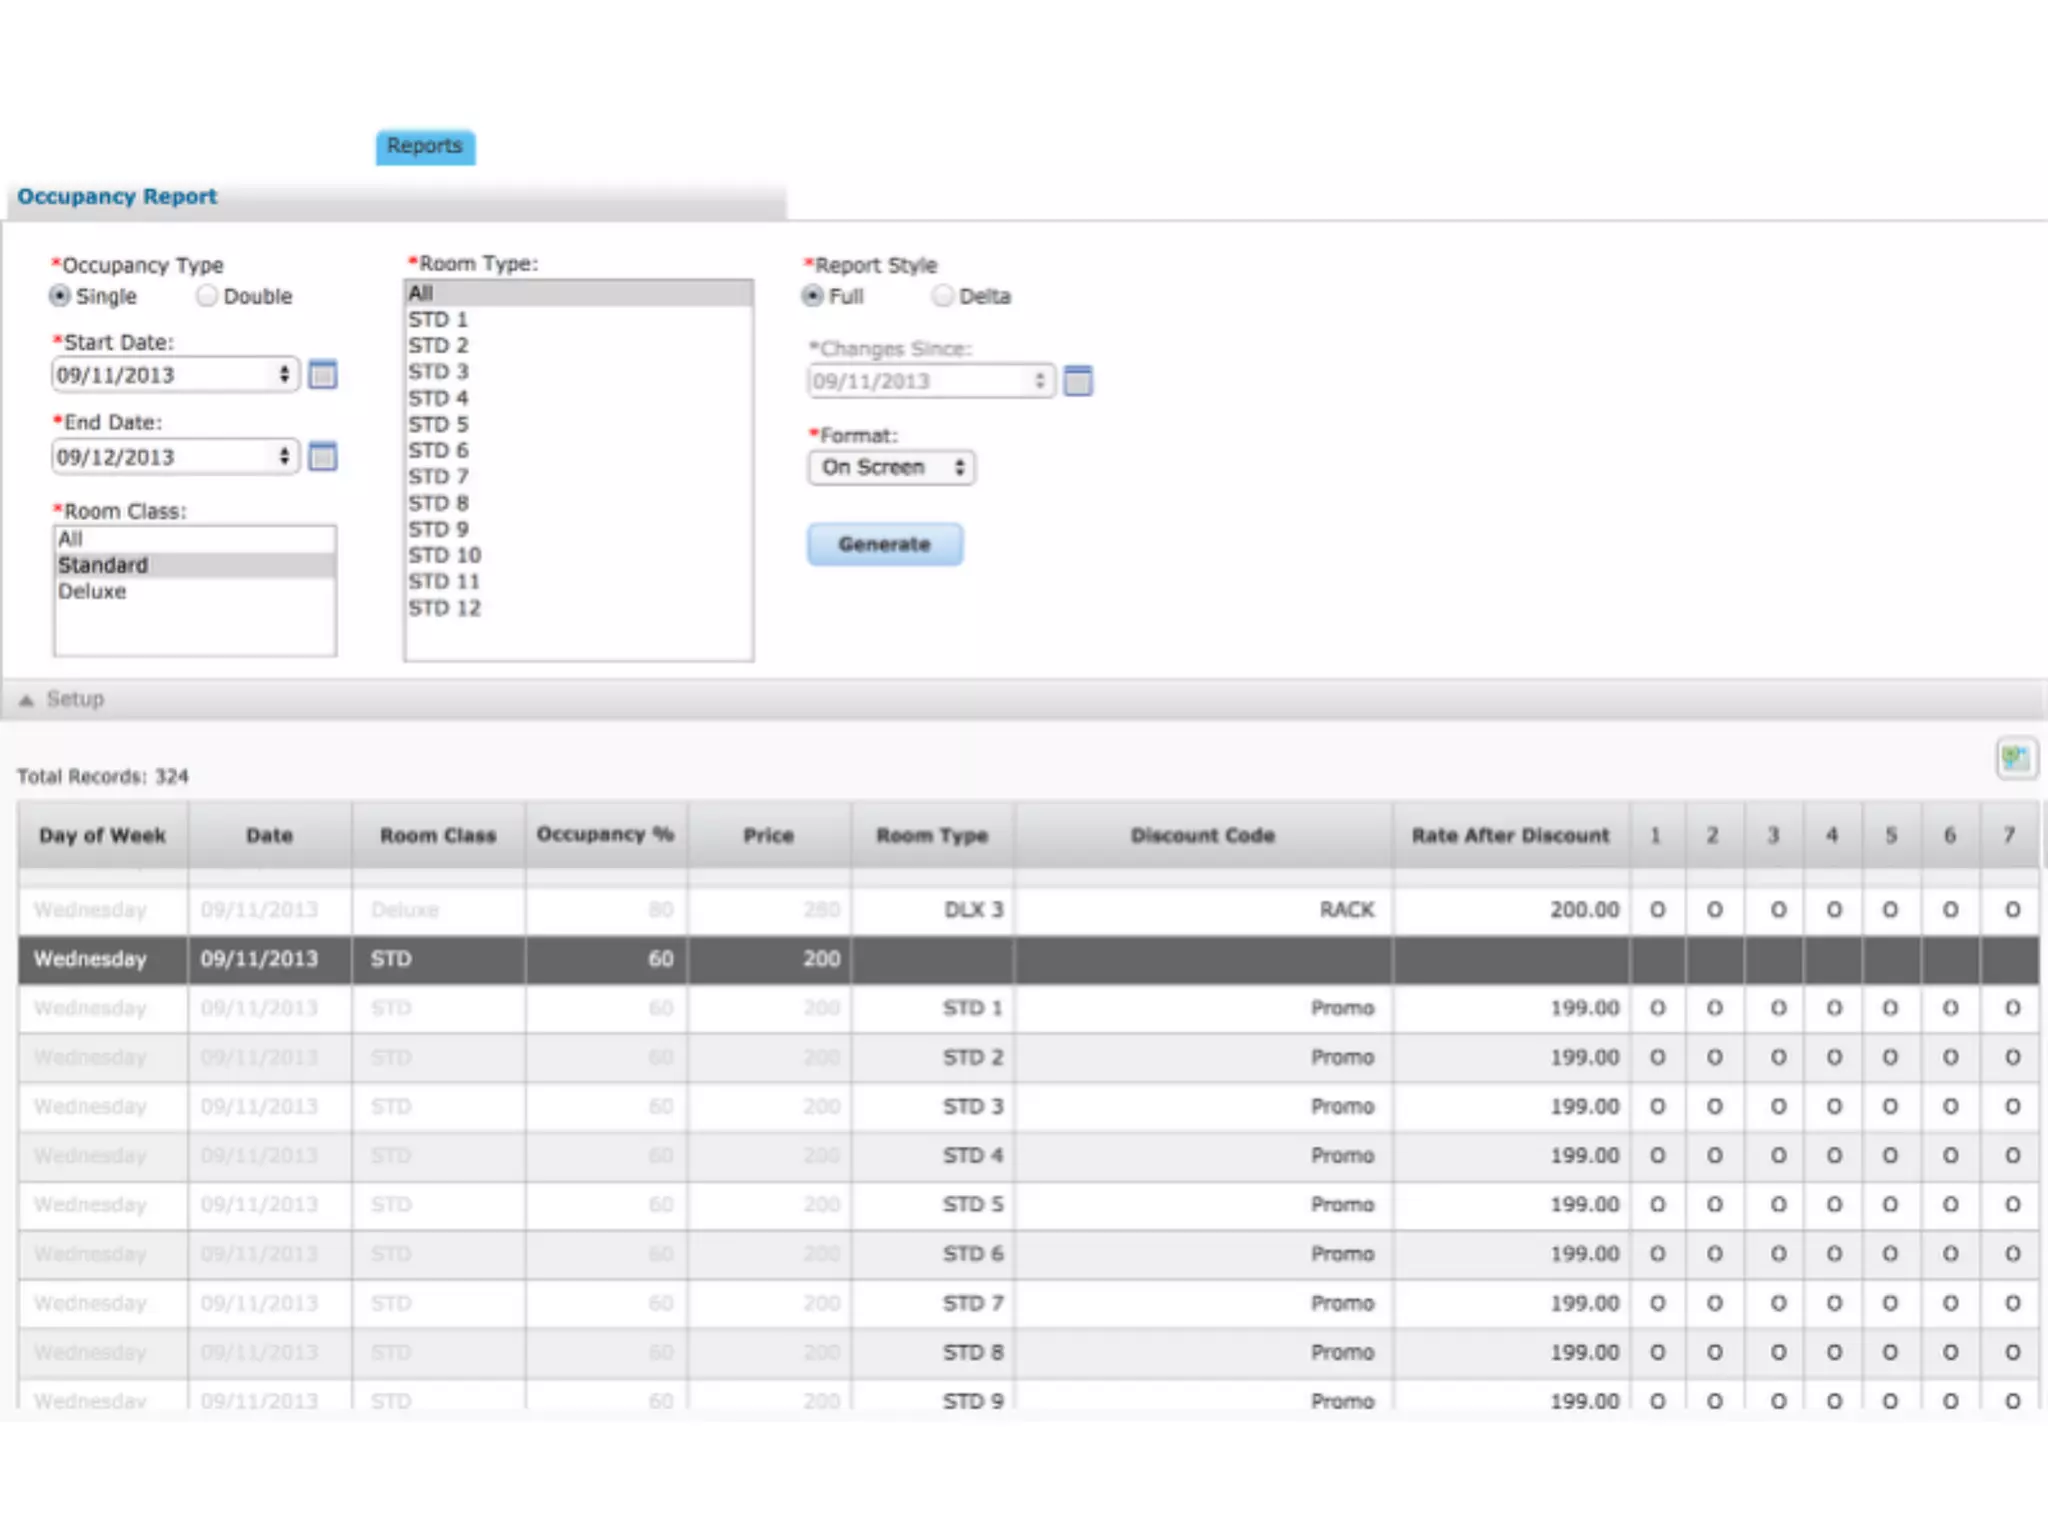Image resolution: width=2048 pixels, height=1536 pixels.
Task: Choose All in the Room Class list
Action: click(70, 539)
